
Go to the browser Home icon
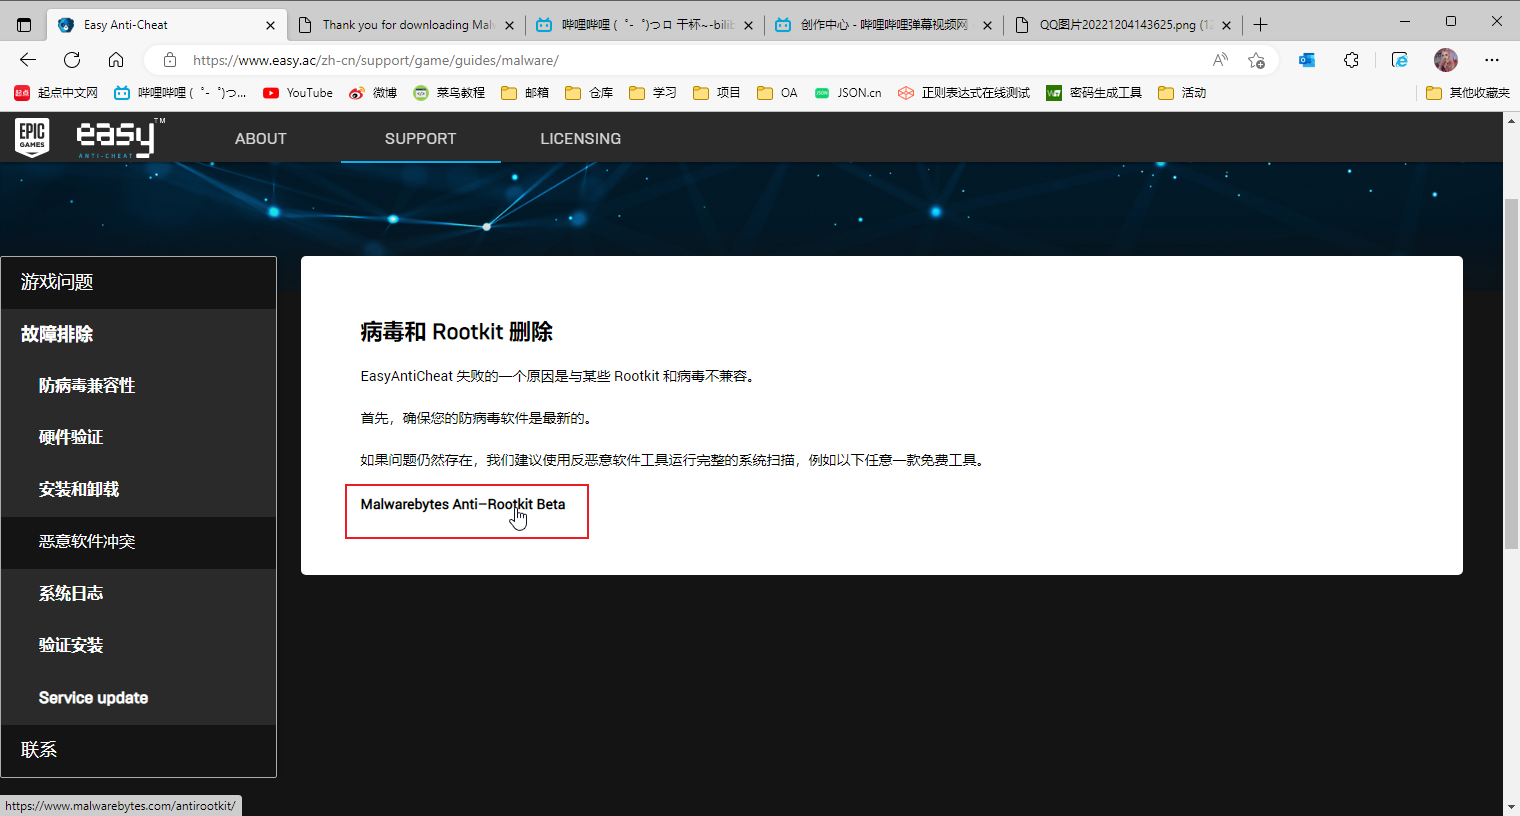click(x=116, y=60)
